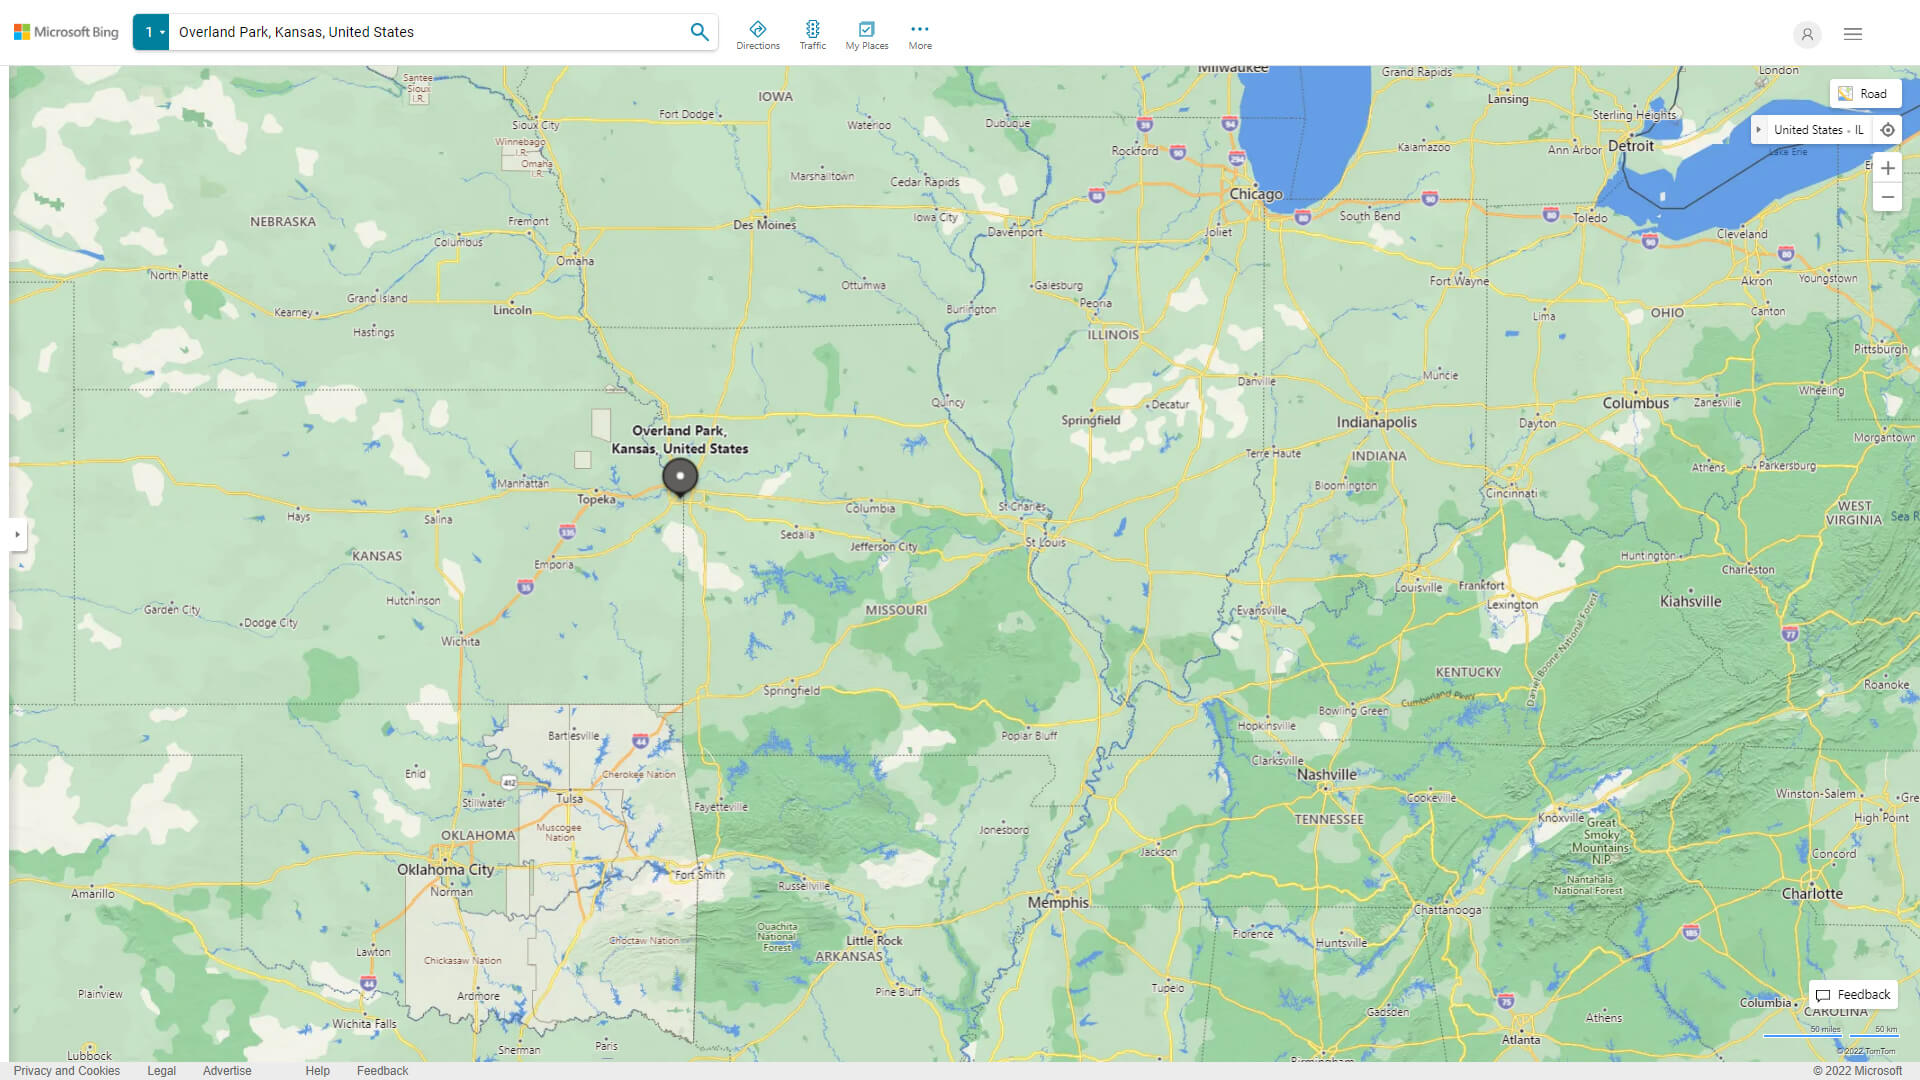The height and width of the screenshot is (1080, 1920).
Task: Open the numbered search dropdown
Action: pyautogui.click(x=151, y=31)
